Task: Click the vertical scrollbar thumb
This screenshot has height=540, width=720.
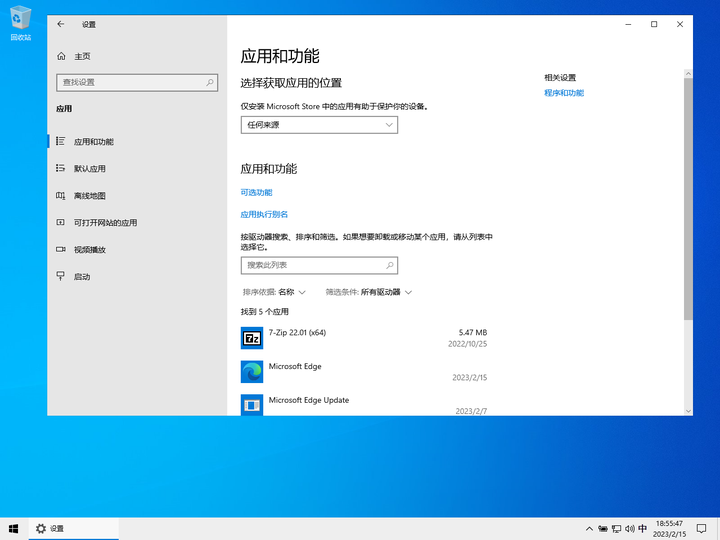Action: (688, 199)
